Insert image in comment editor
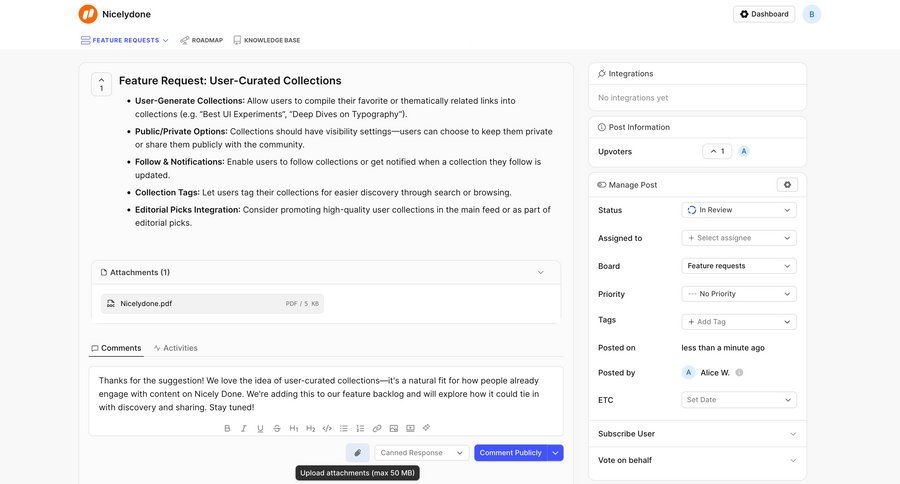 (394, 428)
